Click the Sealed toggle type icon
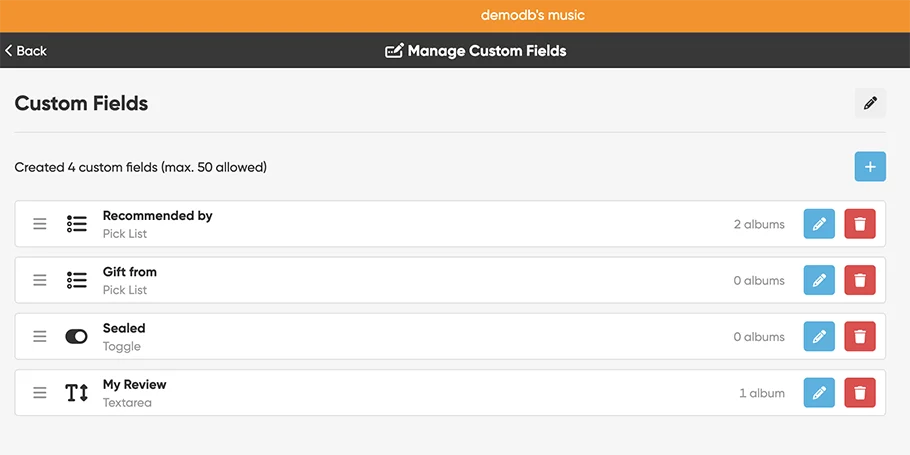The image size is (910, 455). point(76,337)
